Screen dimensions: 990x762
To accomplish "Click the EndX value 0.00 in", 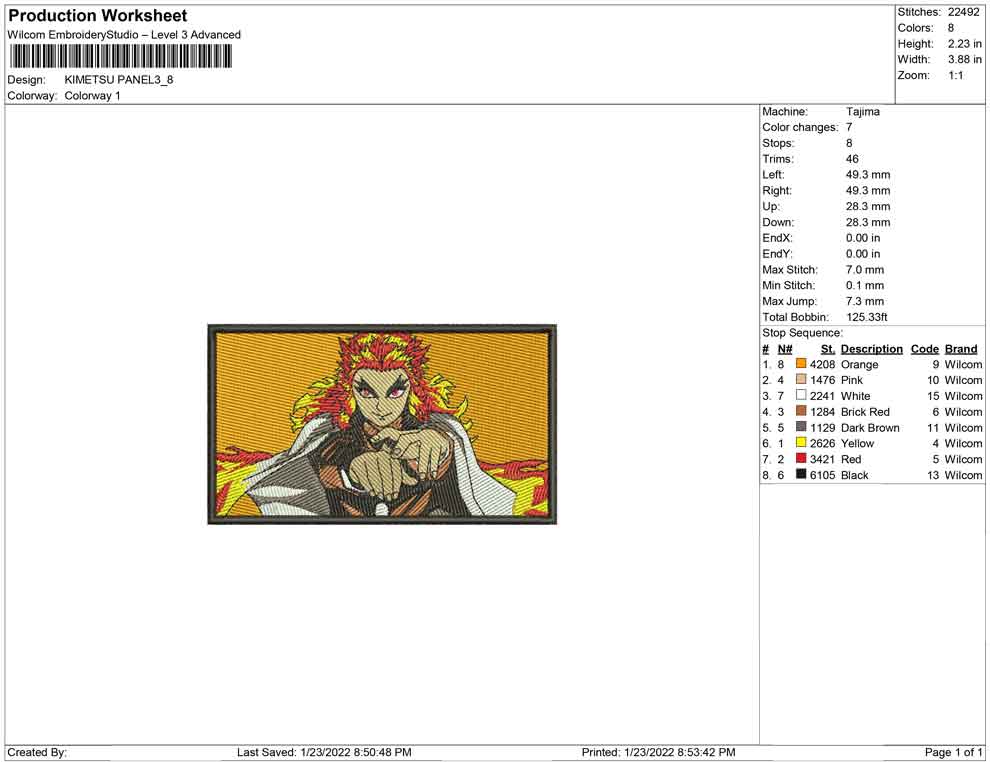I will click(x=862, y=238).
